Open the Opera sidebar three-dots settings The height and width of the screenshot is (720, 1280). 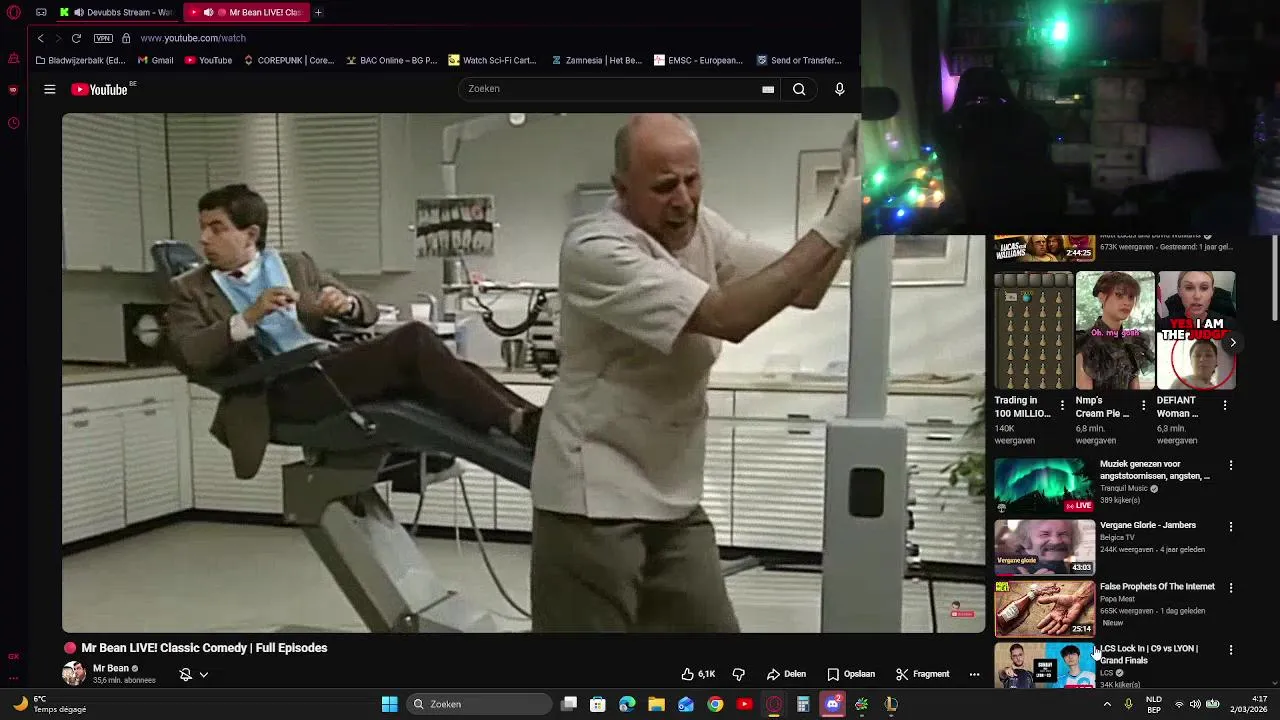pyautogui.click(x=13, y=678)
